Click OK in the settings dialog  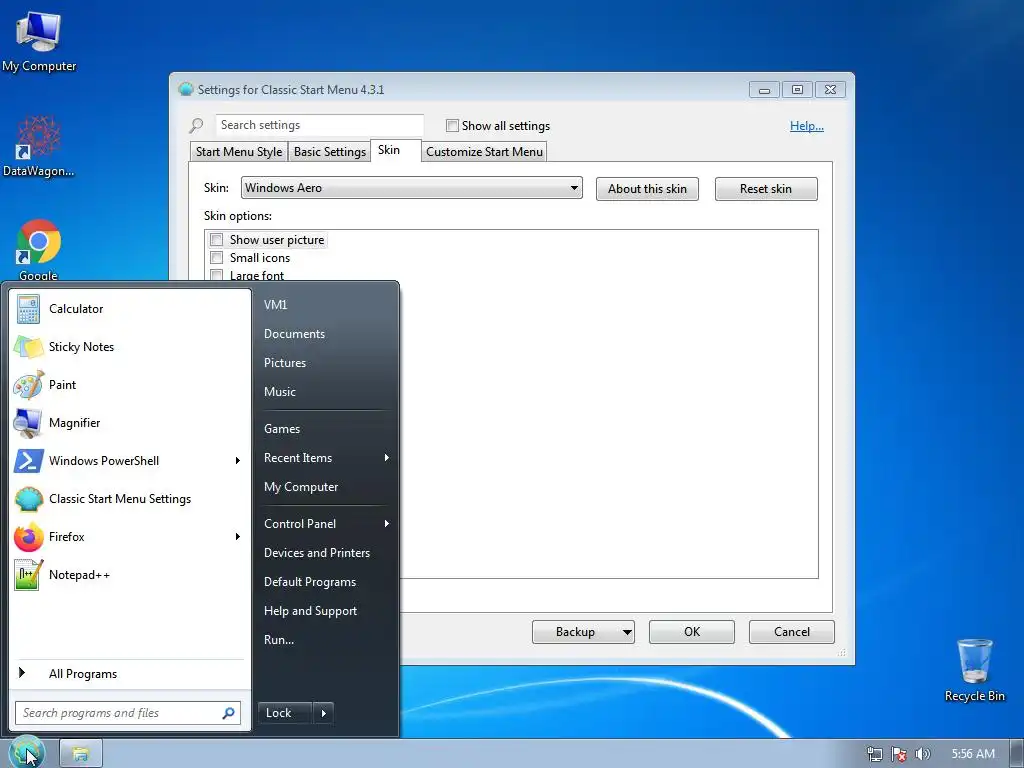click(692, 632)
